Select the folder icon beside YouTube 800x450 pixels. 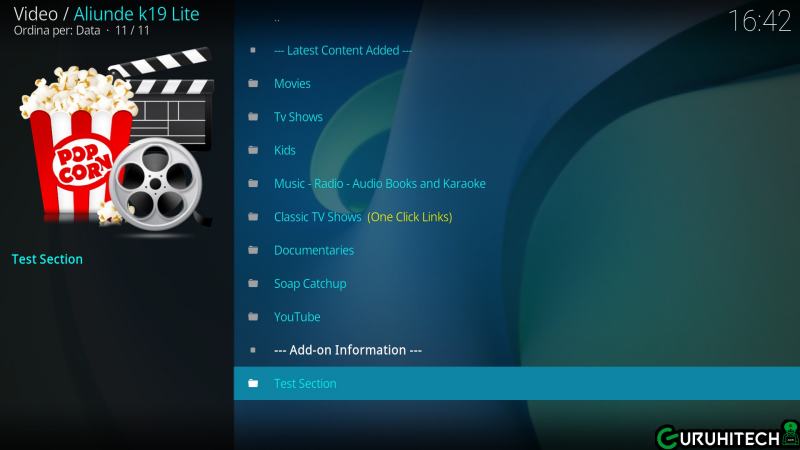click(x=253, y=317)
